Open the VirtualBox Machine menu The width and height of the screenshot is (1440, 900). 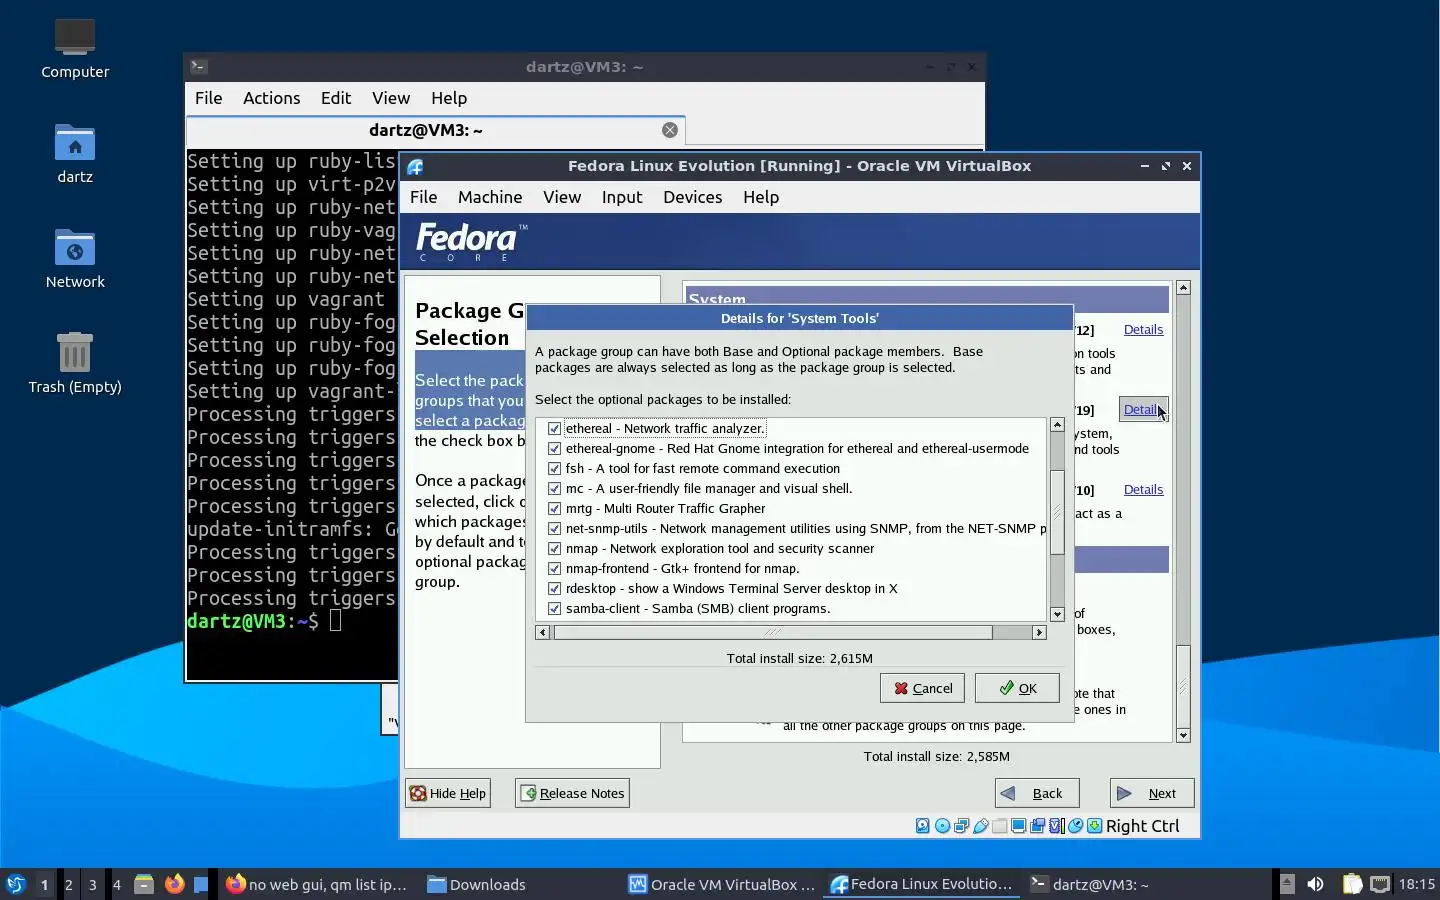click(x=490, y=197)
